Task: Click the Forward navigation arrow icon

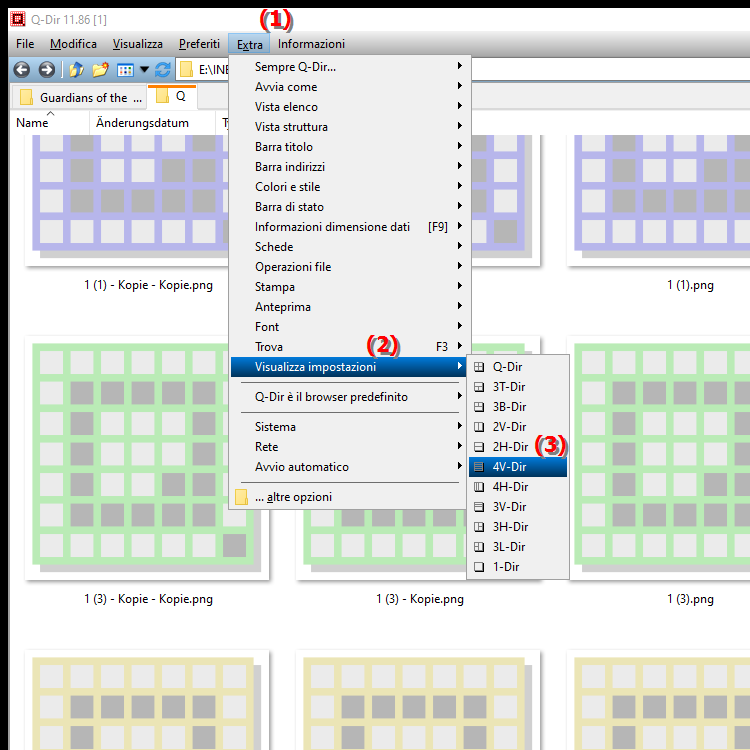Action: [46, 70]
